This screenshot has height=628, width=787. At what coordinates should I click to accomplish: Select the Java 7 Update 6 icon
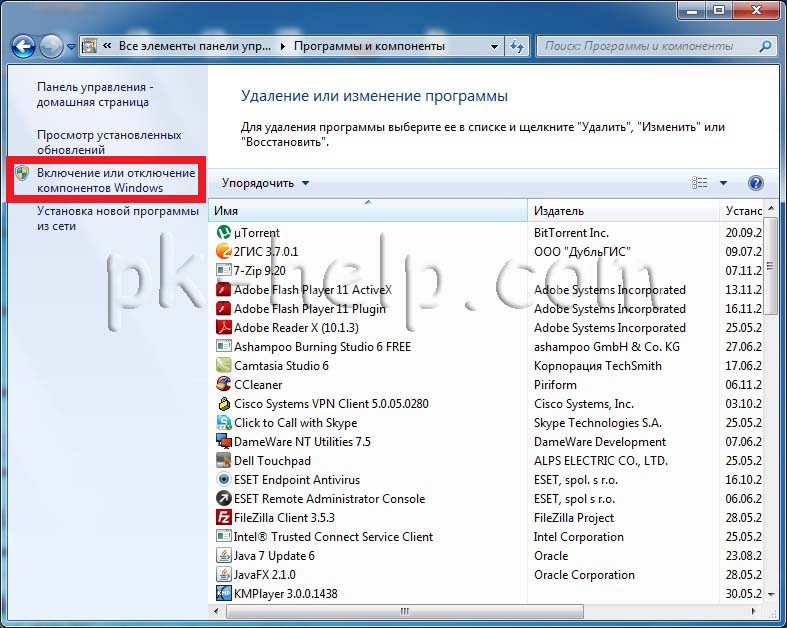point(223,556)
